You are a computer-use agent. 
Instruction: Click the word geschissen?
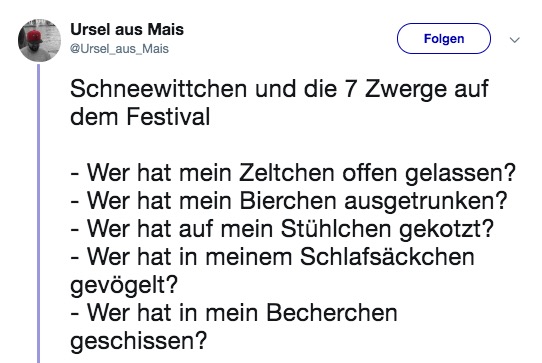pyautogui.click(x=138, y=342)
